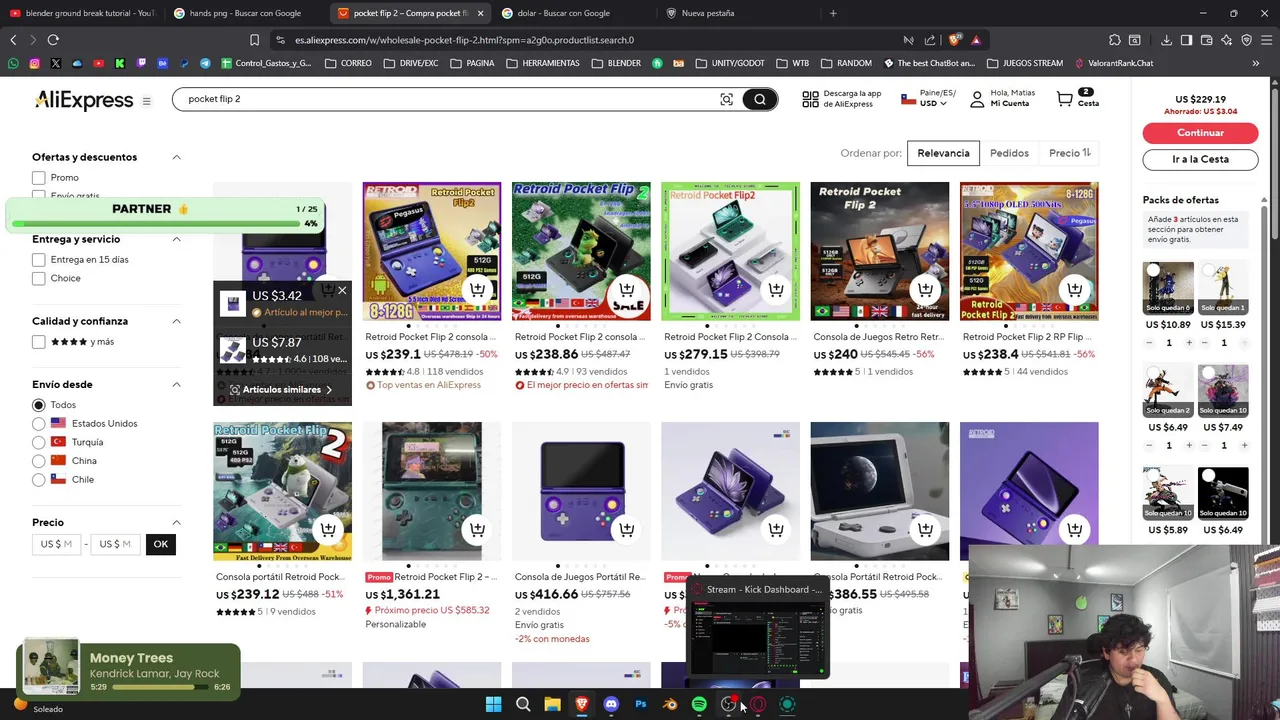
Task: Open Blender from the taskbar
Action: coord(670,704)
